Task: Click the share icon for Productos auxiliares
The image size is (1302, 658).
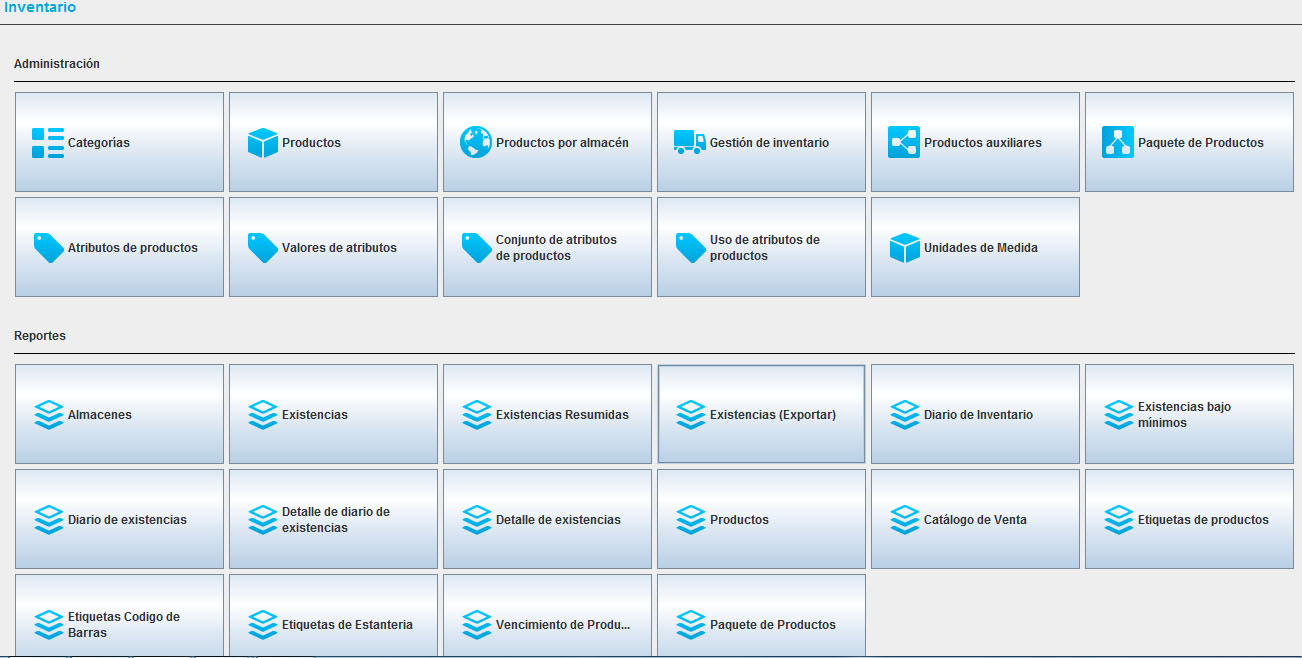Action: tap(904, 143)
